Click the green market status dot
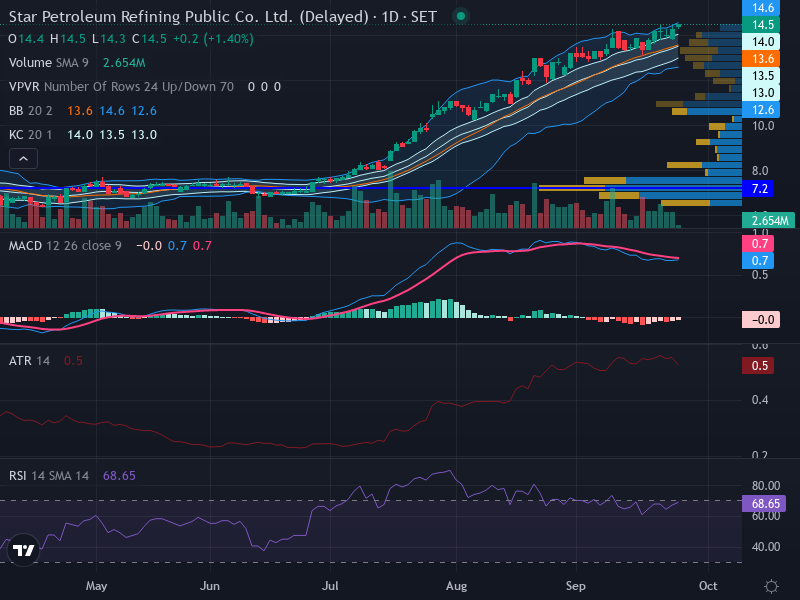Viewport: 800px width, 600px height. pyautogui.click(x=461, y=16)
